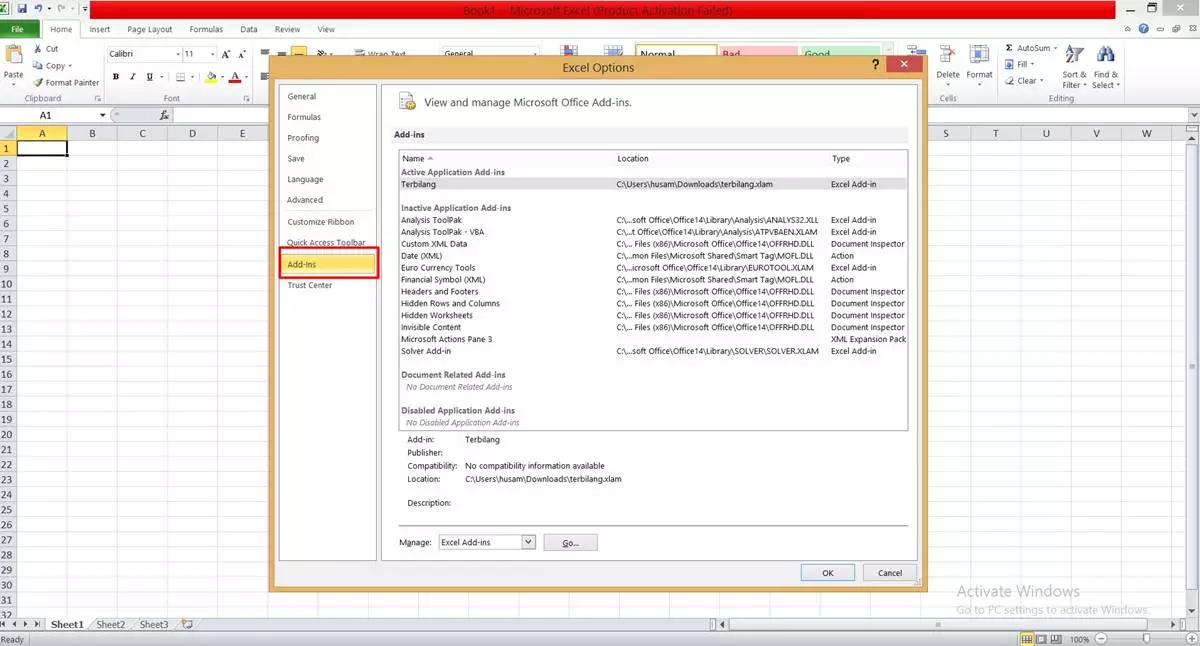The width and height of the screenshot is (1200, 646).
Task: Open Find & Select binoculars
Action: tap(1105, 67)
